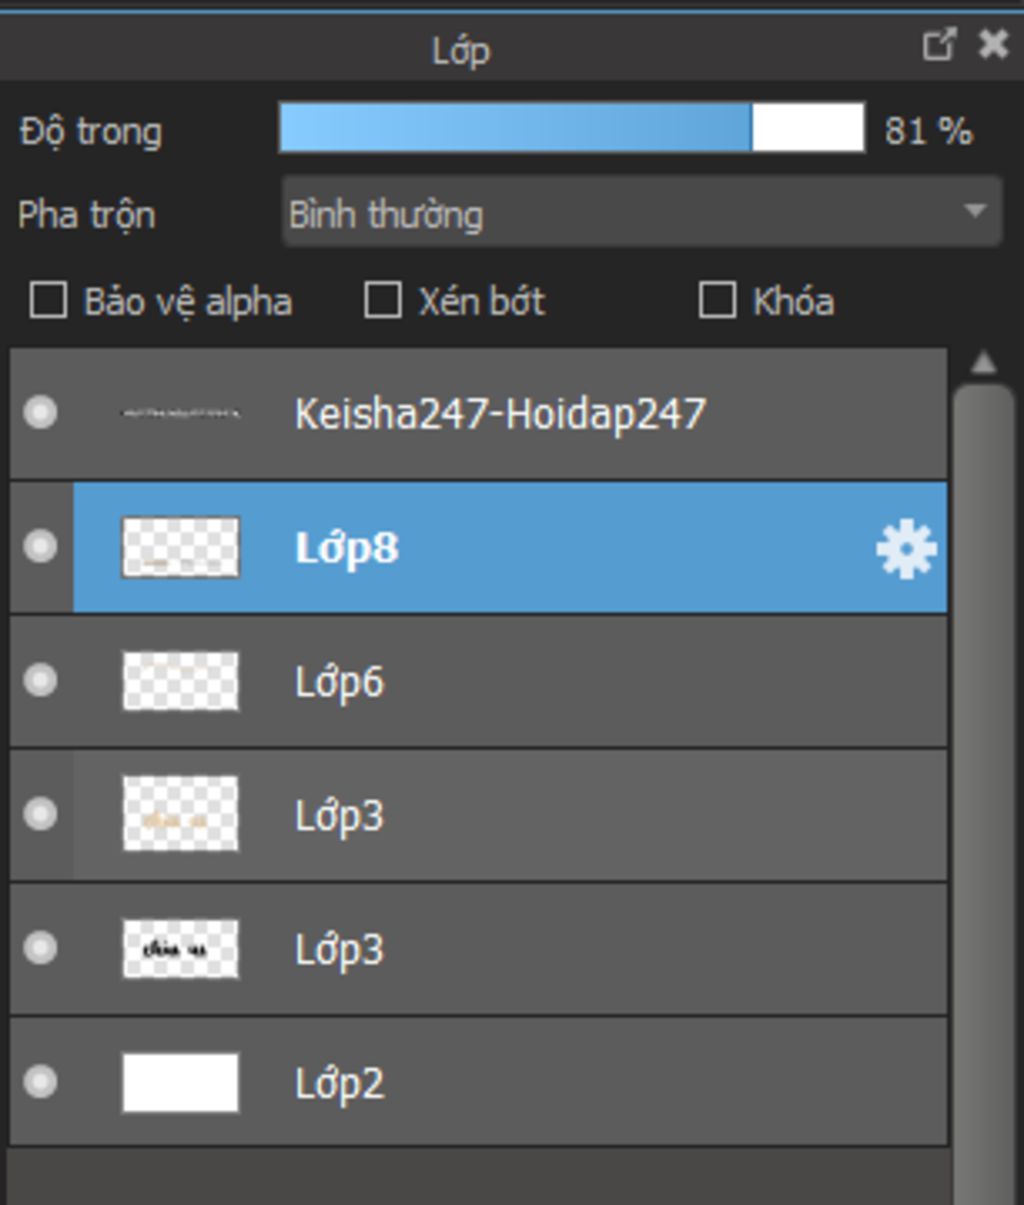Image resolution: width=1024 pixels, height=1205 pixels.
Task: Hide the Keisha247-Hoidap247 layer
Action: pos(40,412)
